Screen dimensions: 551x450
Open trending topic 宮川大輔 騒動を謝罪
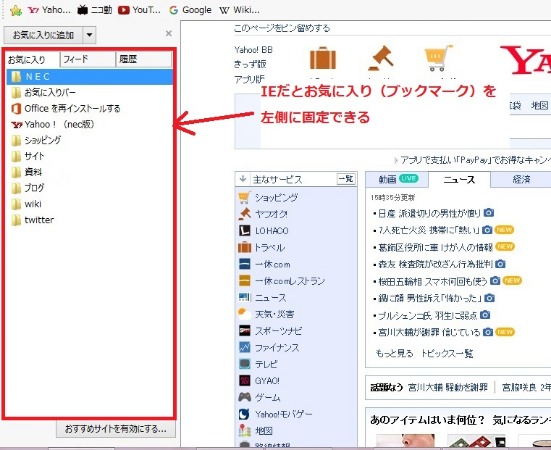pyautogui.click(x=448, y=387)
